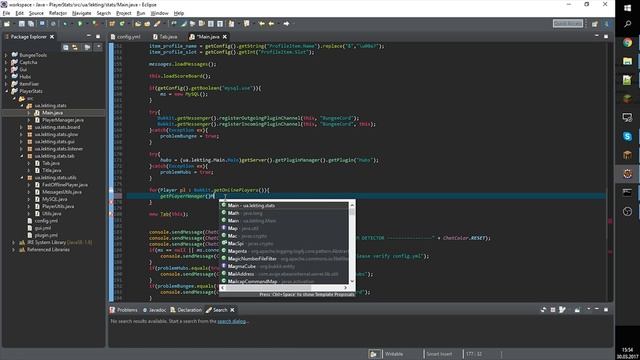Viewport: 640px width, 360px height.
Task: Click Open Perspective icon near Quick Access
Action: pyautogui.click(x=595, y=24)
